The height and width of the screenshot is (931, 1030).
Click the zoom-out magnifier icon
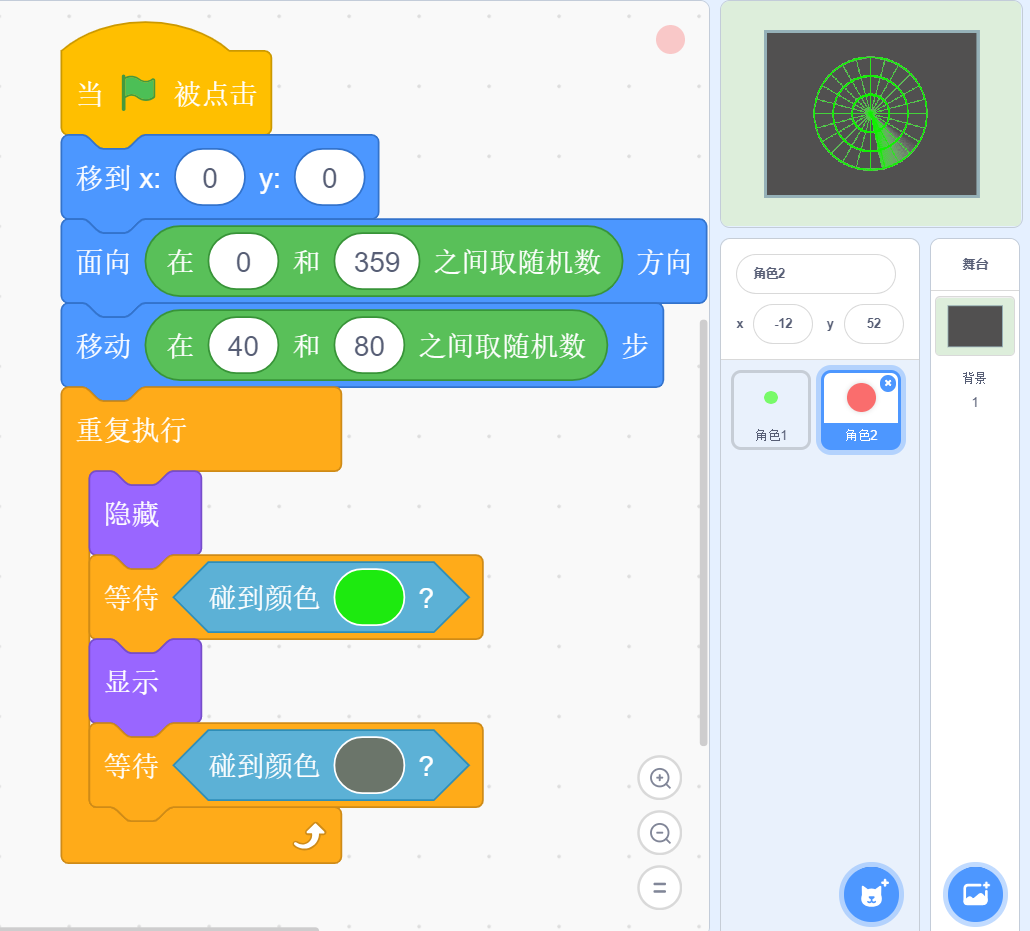click(660, 832)
